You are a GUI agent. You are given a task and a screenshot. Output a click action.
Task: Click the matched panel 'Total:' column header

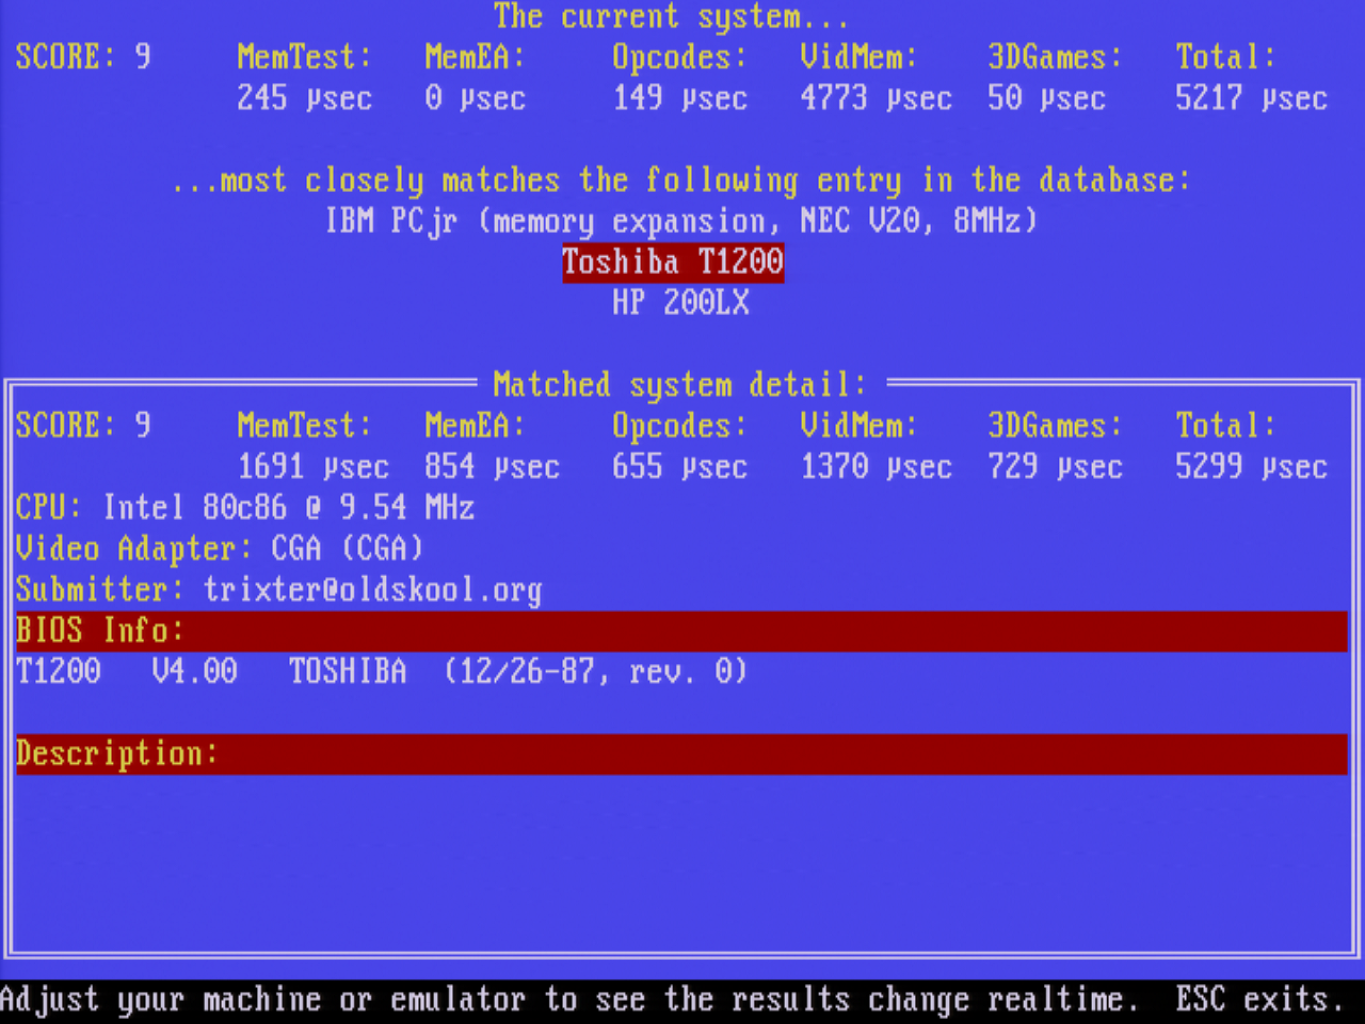[x=1226, y=426]
